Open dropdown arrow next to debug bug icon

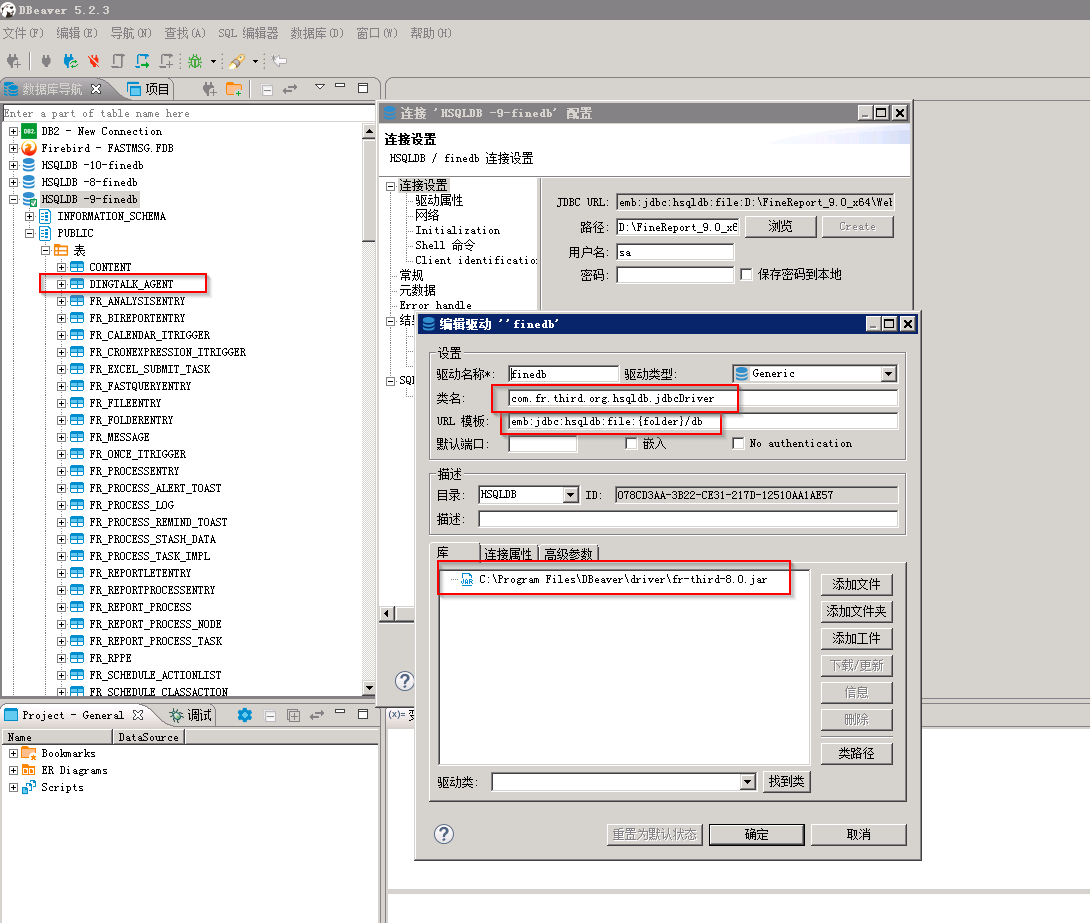click(213, 61)
